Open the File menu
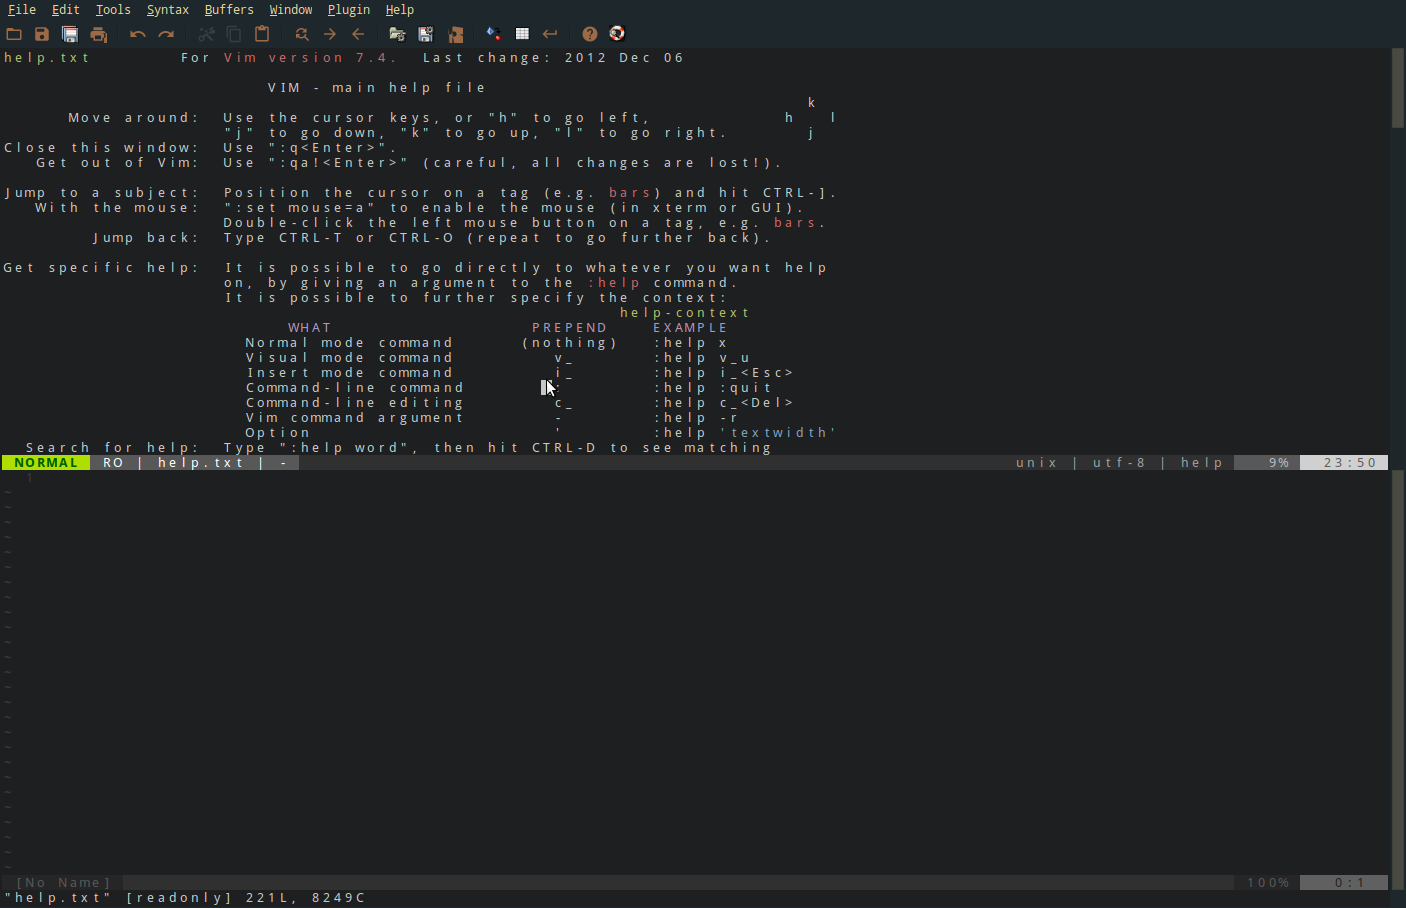 pyautogui.click(x=22, y=9)
